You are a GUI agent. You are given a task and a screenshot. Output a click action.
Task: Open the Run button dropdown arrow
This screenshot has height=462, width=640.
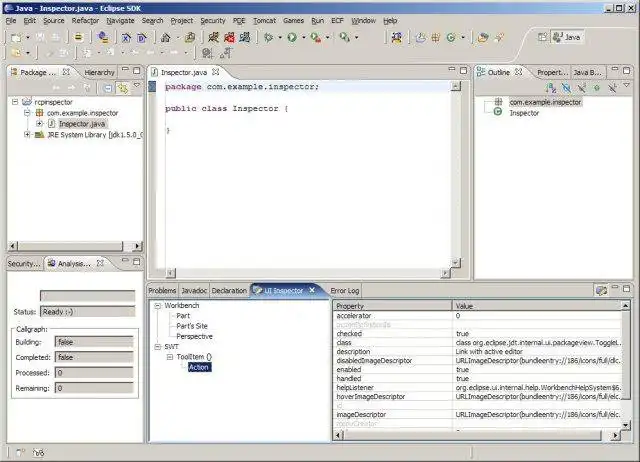pos(304,38)
